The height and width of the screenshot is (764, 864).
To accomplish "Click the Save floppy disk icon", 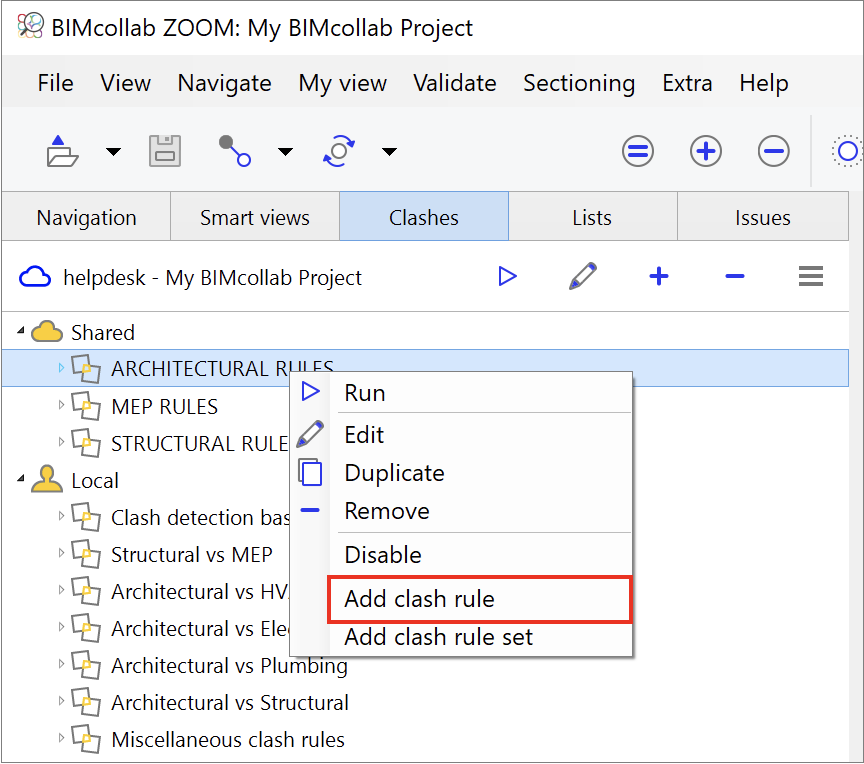I will (x=165, y=151).
